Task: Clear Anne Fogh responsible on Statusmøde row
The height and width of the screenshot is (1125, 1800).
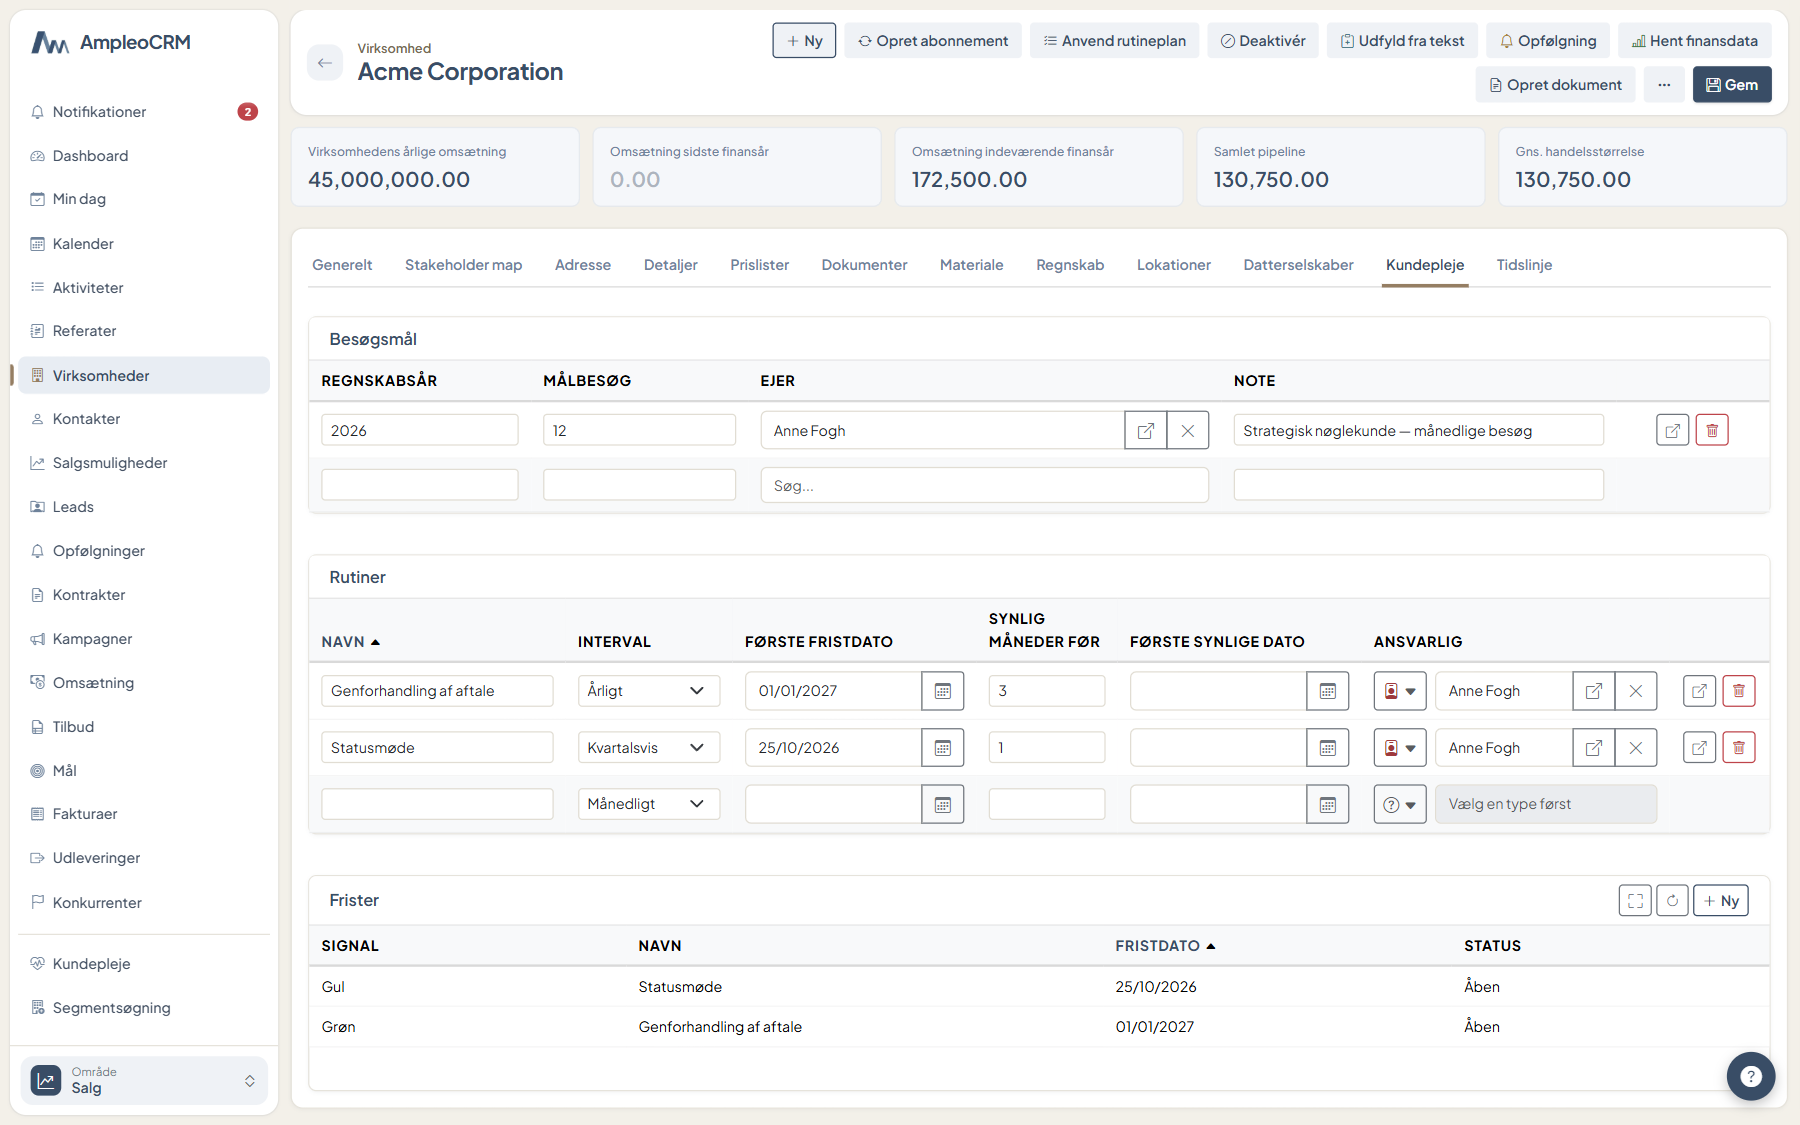Action: tap(1635, 748)
